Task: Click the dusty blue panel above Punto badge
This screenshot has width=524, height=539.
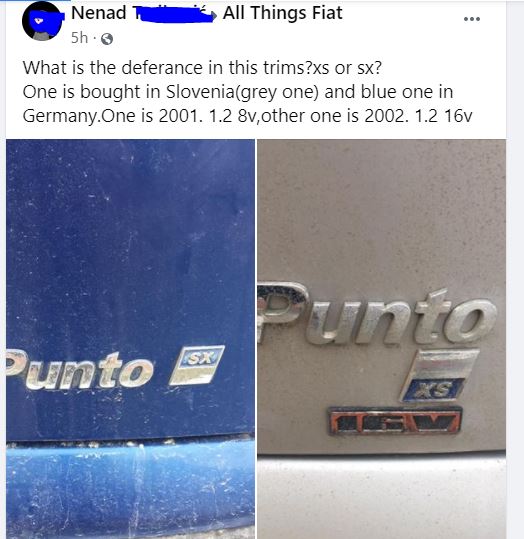Action: coord(130,241)
